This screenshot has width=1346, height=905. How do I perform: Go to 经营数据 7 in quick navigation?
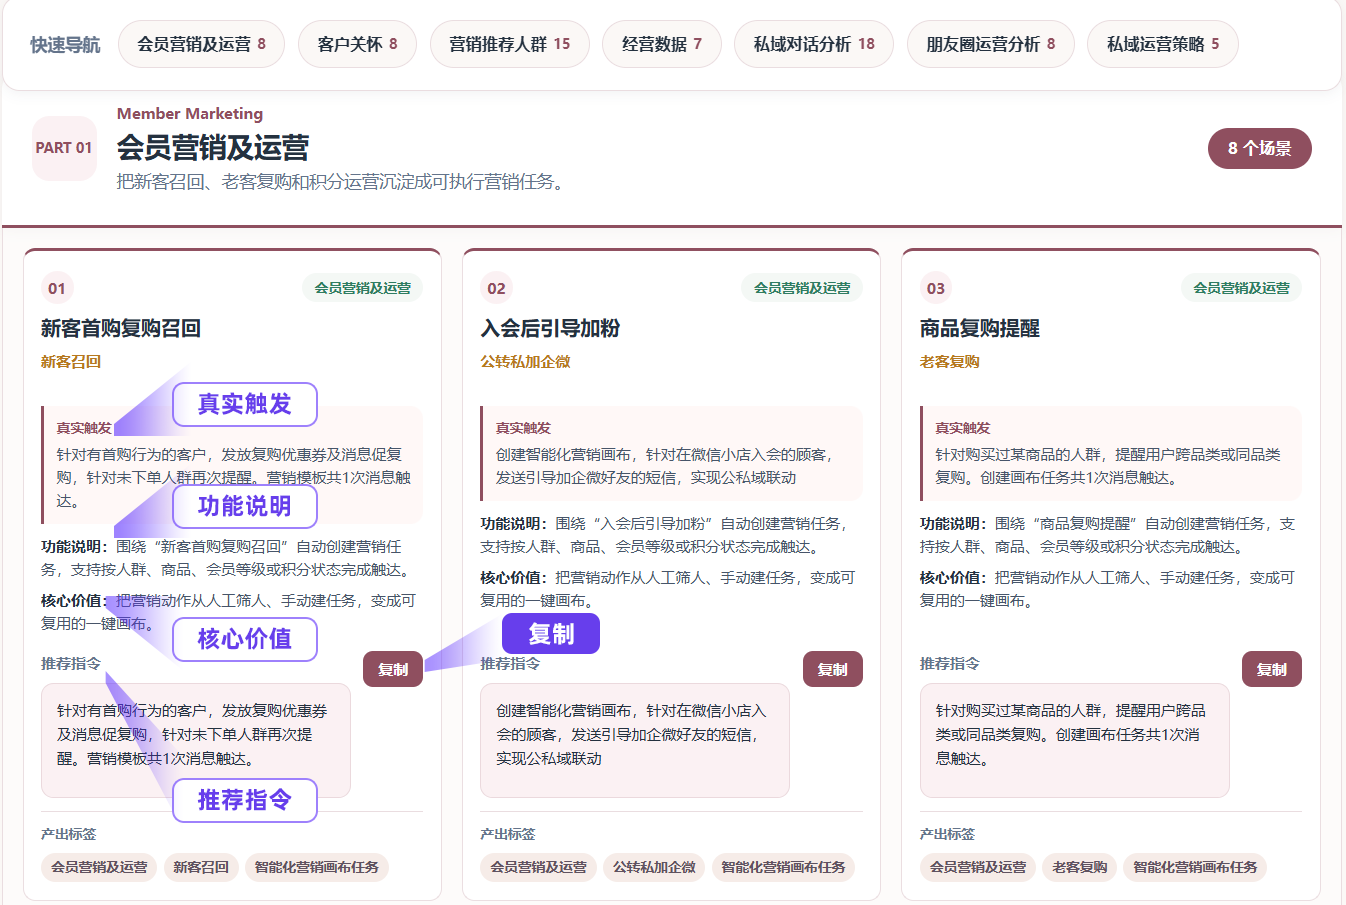coord(661,44)
